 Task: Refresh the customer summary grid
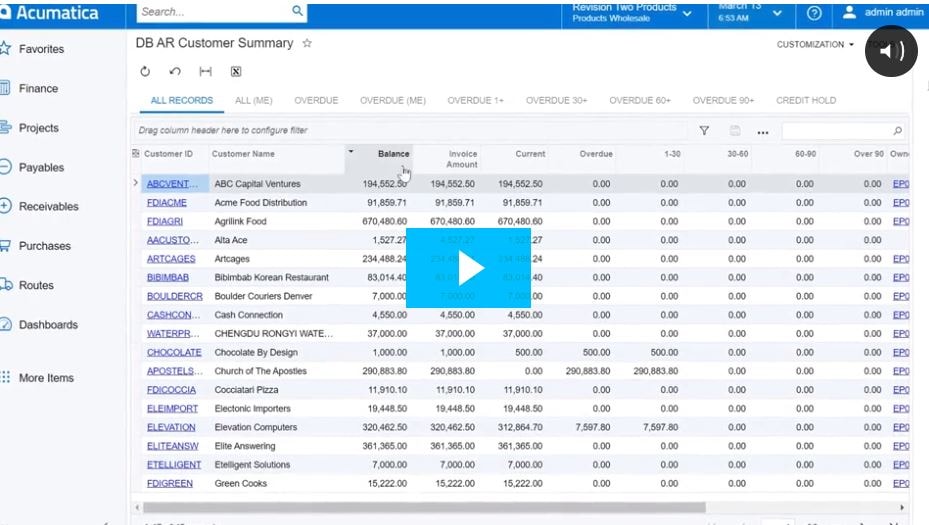point(145,72)
